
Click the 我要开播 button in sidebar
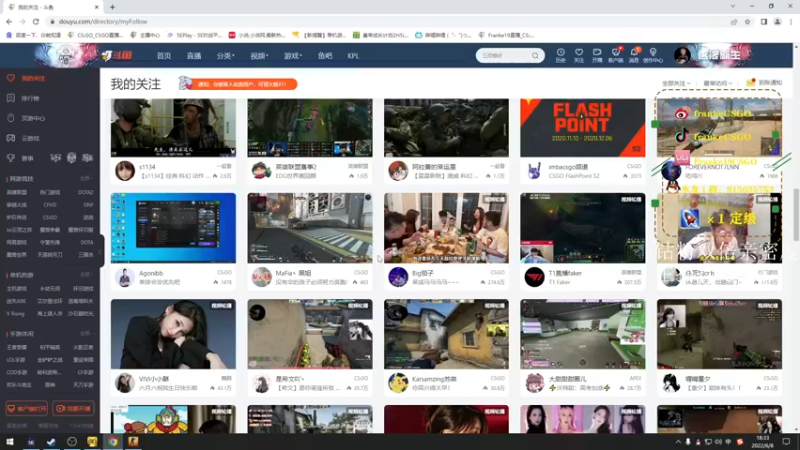tap(73, 409)
